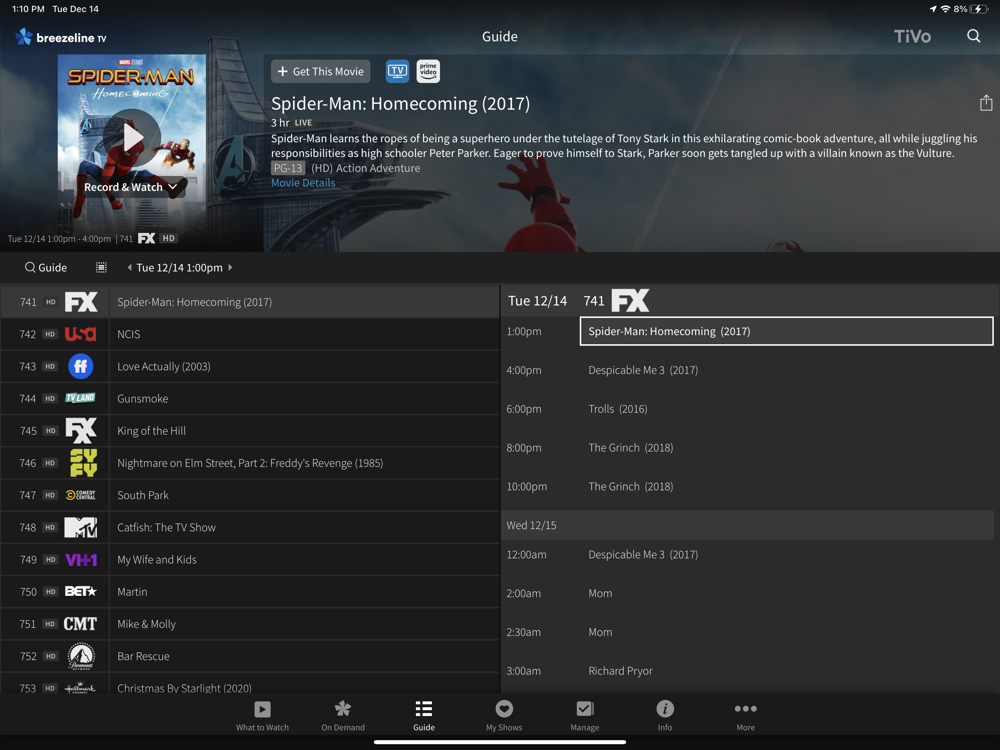Select Love Actually (2003) program
Screen dimensions: 1000x750
[304, 366]
